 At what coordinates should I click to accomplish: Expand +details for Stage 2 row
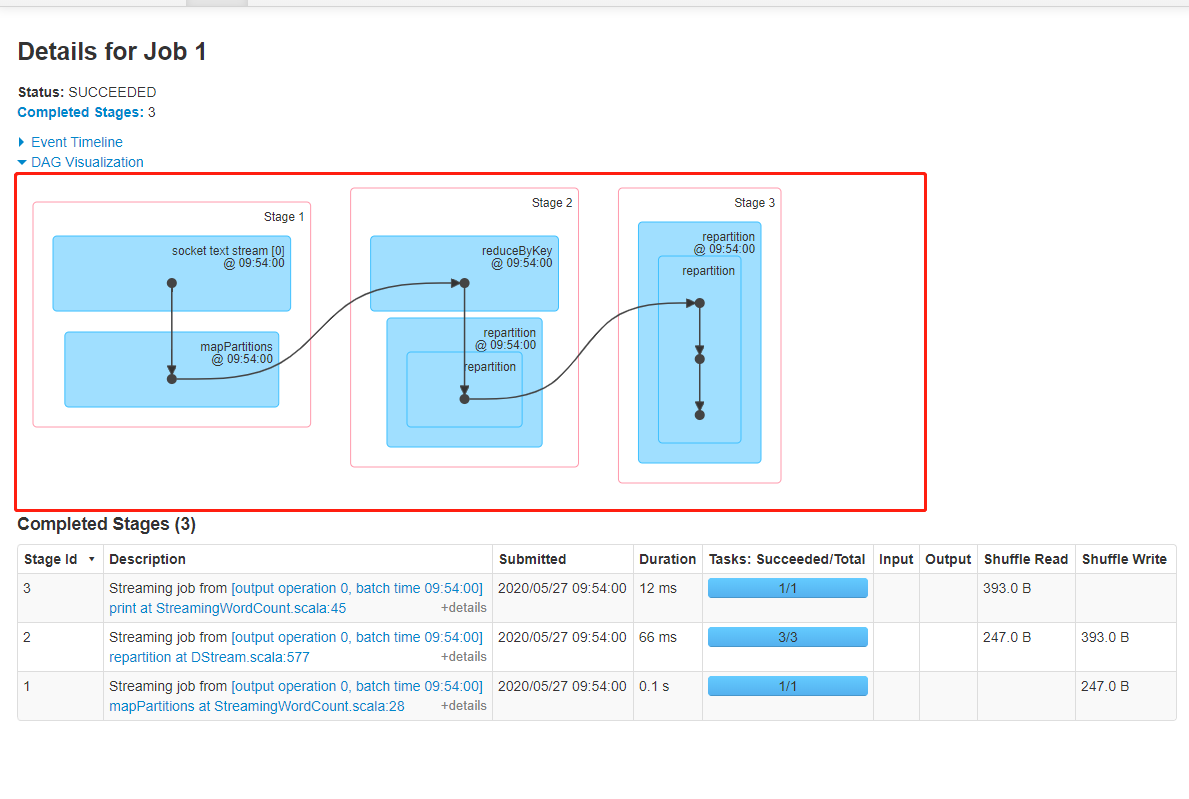[x=464, y=657]
